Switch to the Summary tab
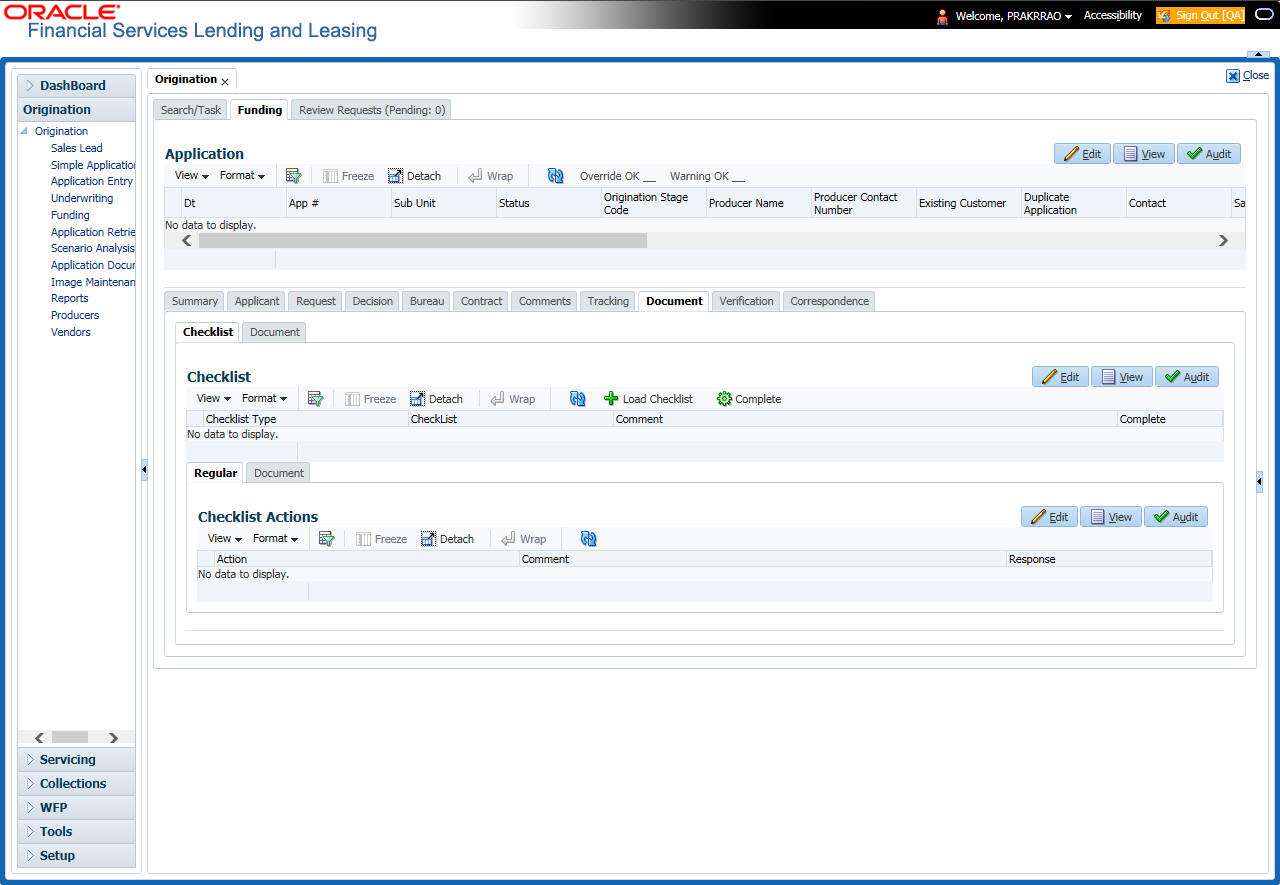1280x885 pixels. (x=195, y=301)
